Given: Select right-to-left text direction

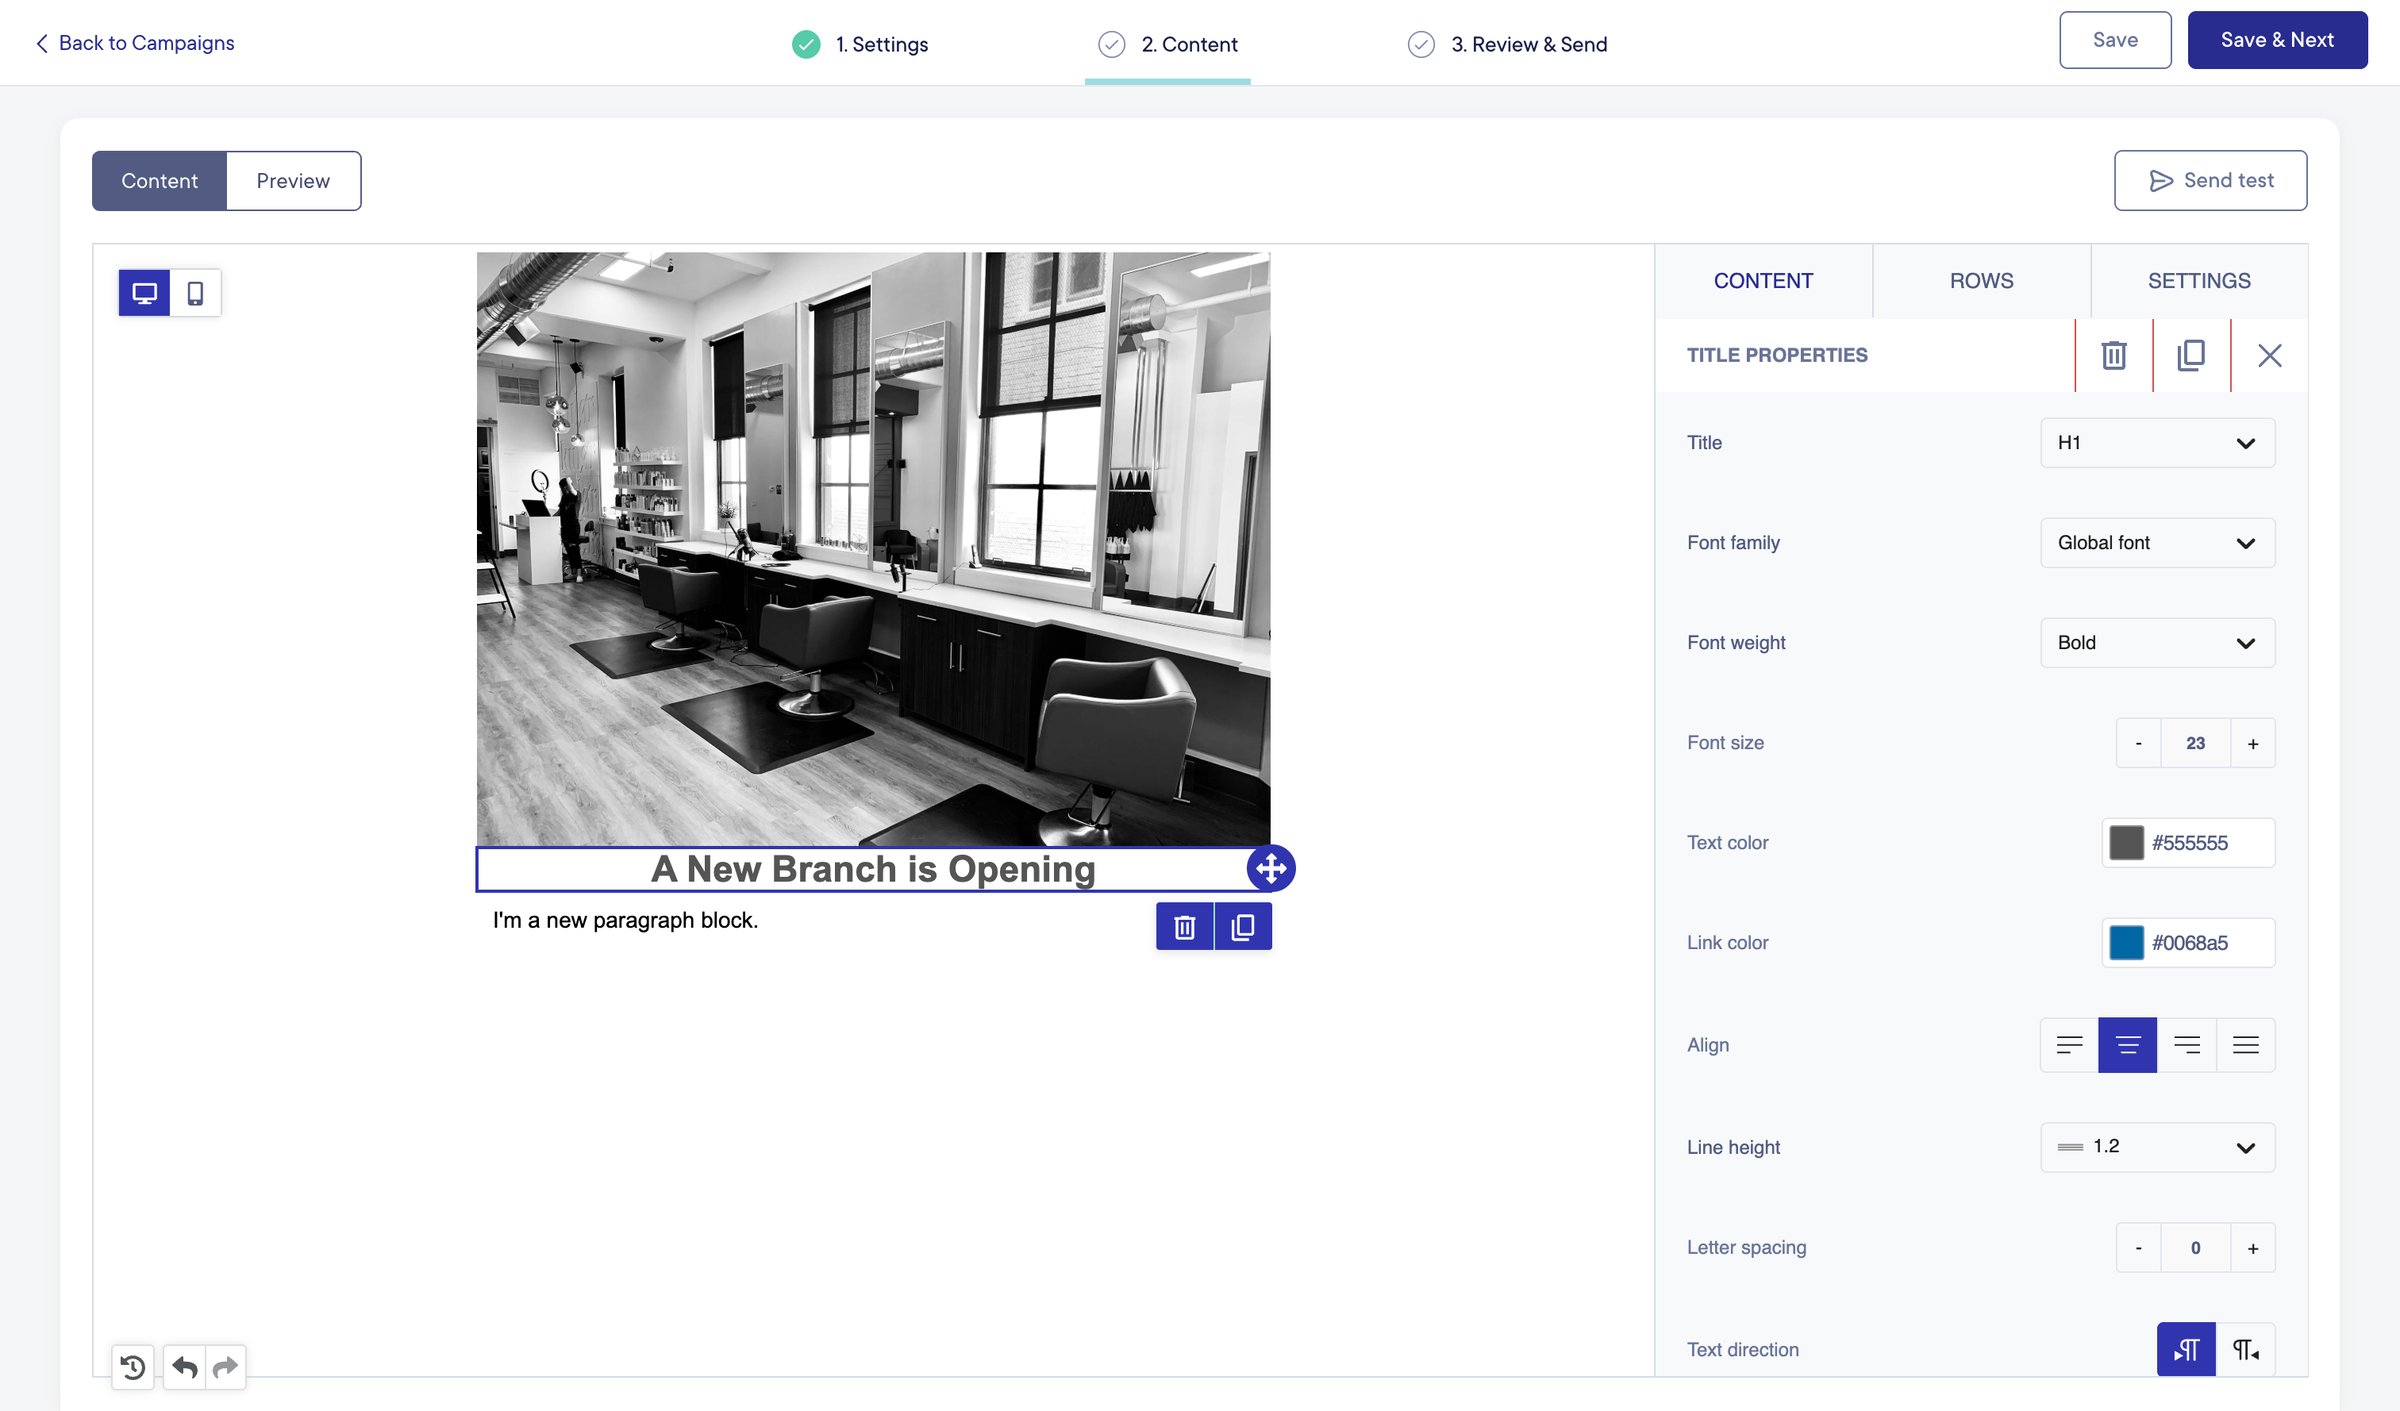Looking at the screenshot, I should 2245,1350.
